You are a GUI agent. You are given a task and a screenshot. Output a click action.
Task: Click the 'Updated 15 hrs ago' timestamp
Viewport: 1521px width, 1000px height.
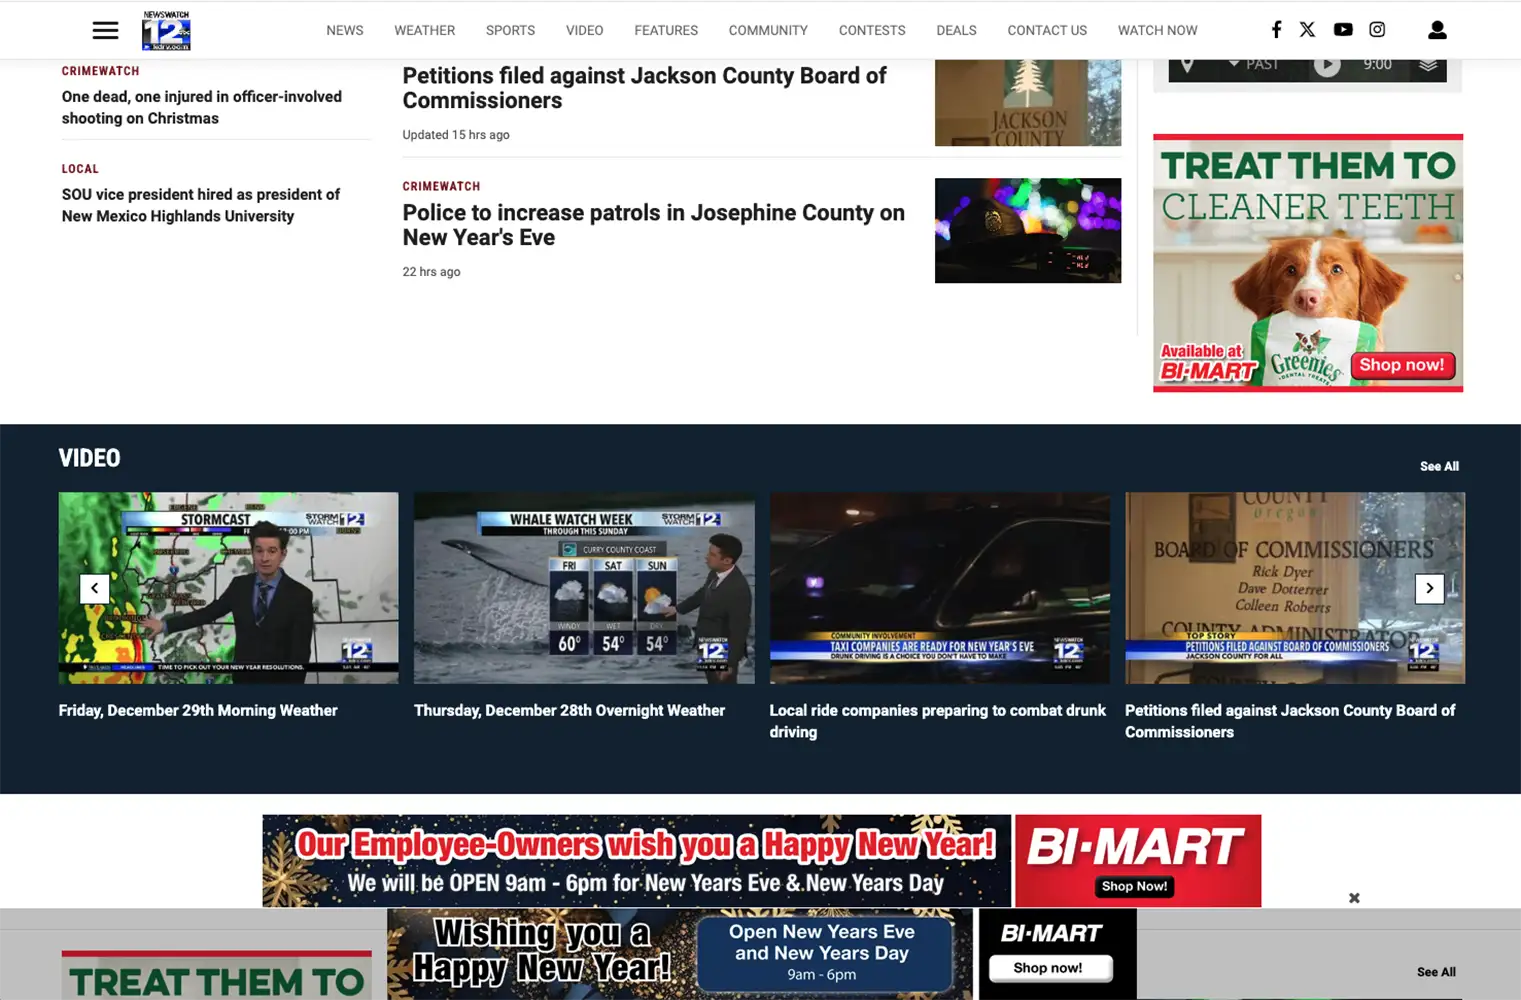click(456, 135)
